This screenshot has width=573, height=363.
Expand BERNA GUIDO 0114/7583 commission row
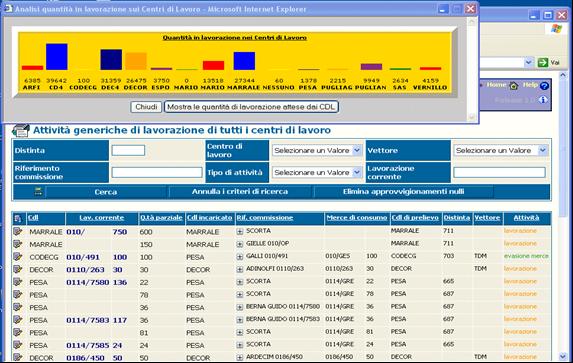[x=240, y=320]
